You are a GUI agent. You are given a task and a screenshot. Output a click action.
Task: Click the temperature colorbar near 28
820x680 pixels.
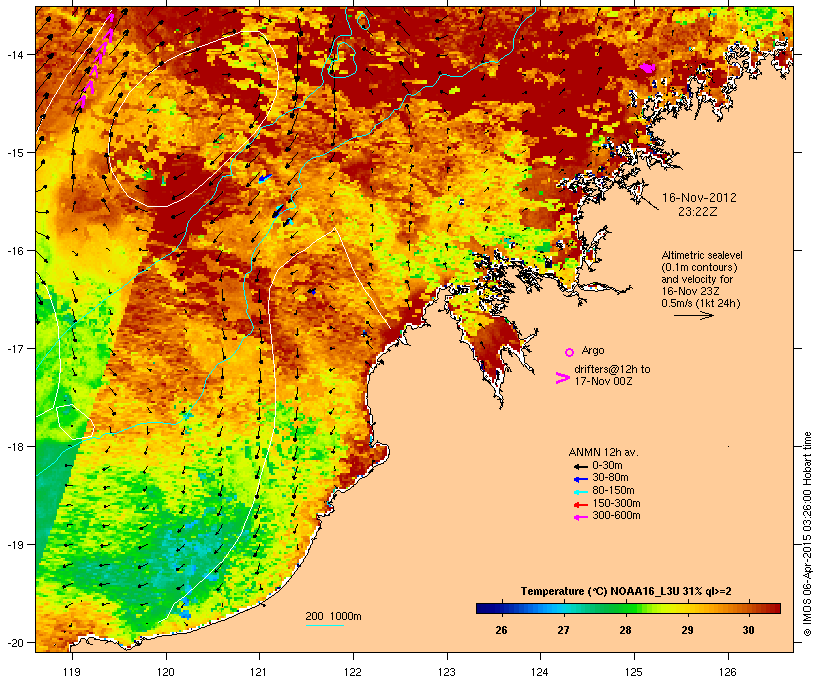[x=625, y=608]
